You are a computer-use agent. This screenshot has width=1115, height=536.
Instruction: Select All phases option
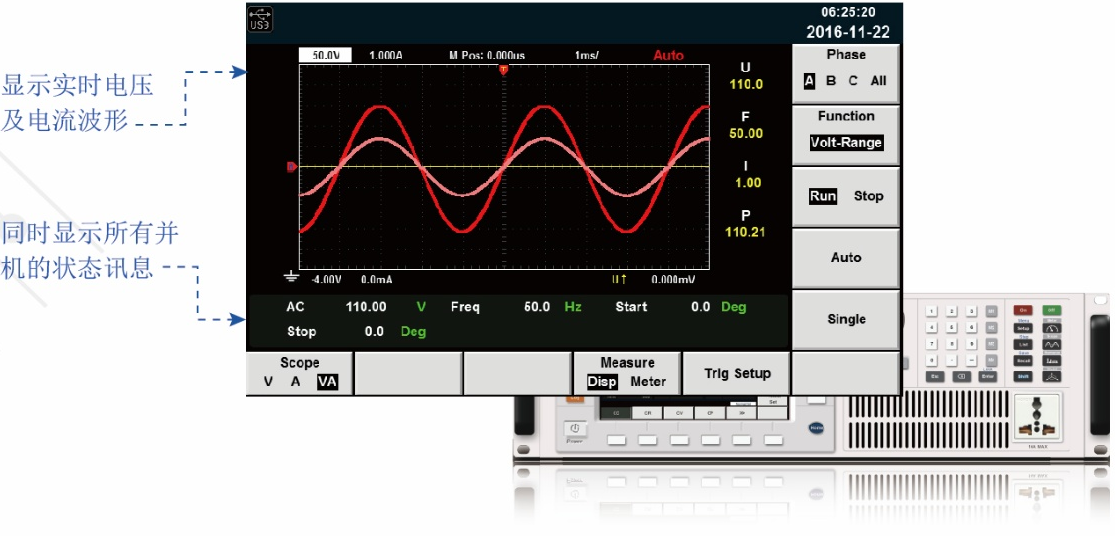tap(877, 82)
